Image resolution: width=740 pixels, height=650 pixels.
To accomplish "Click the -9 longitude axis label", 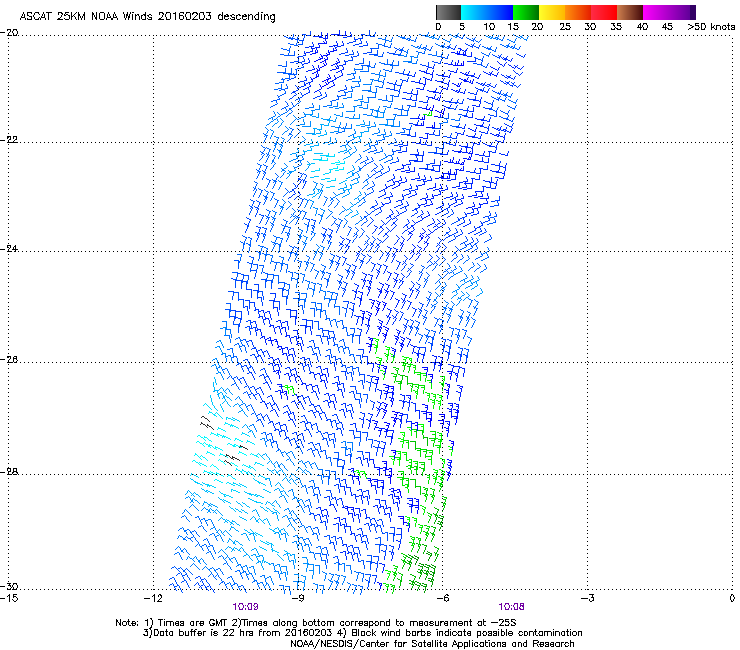I will tap(298, 598).
